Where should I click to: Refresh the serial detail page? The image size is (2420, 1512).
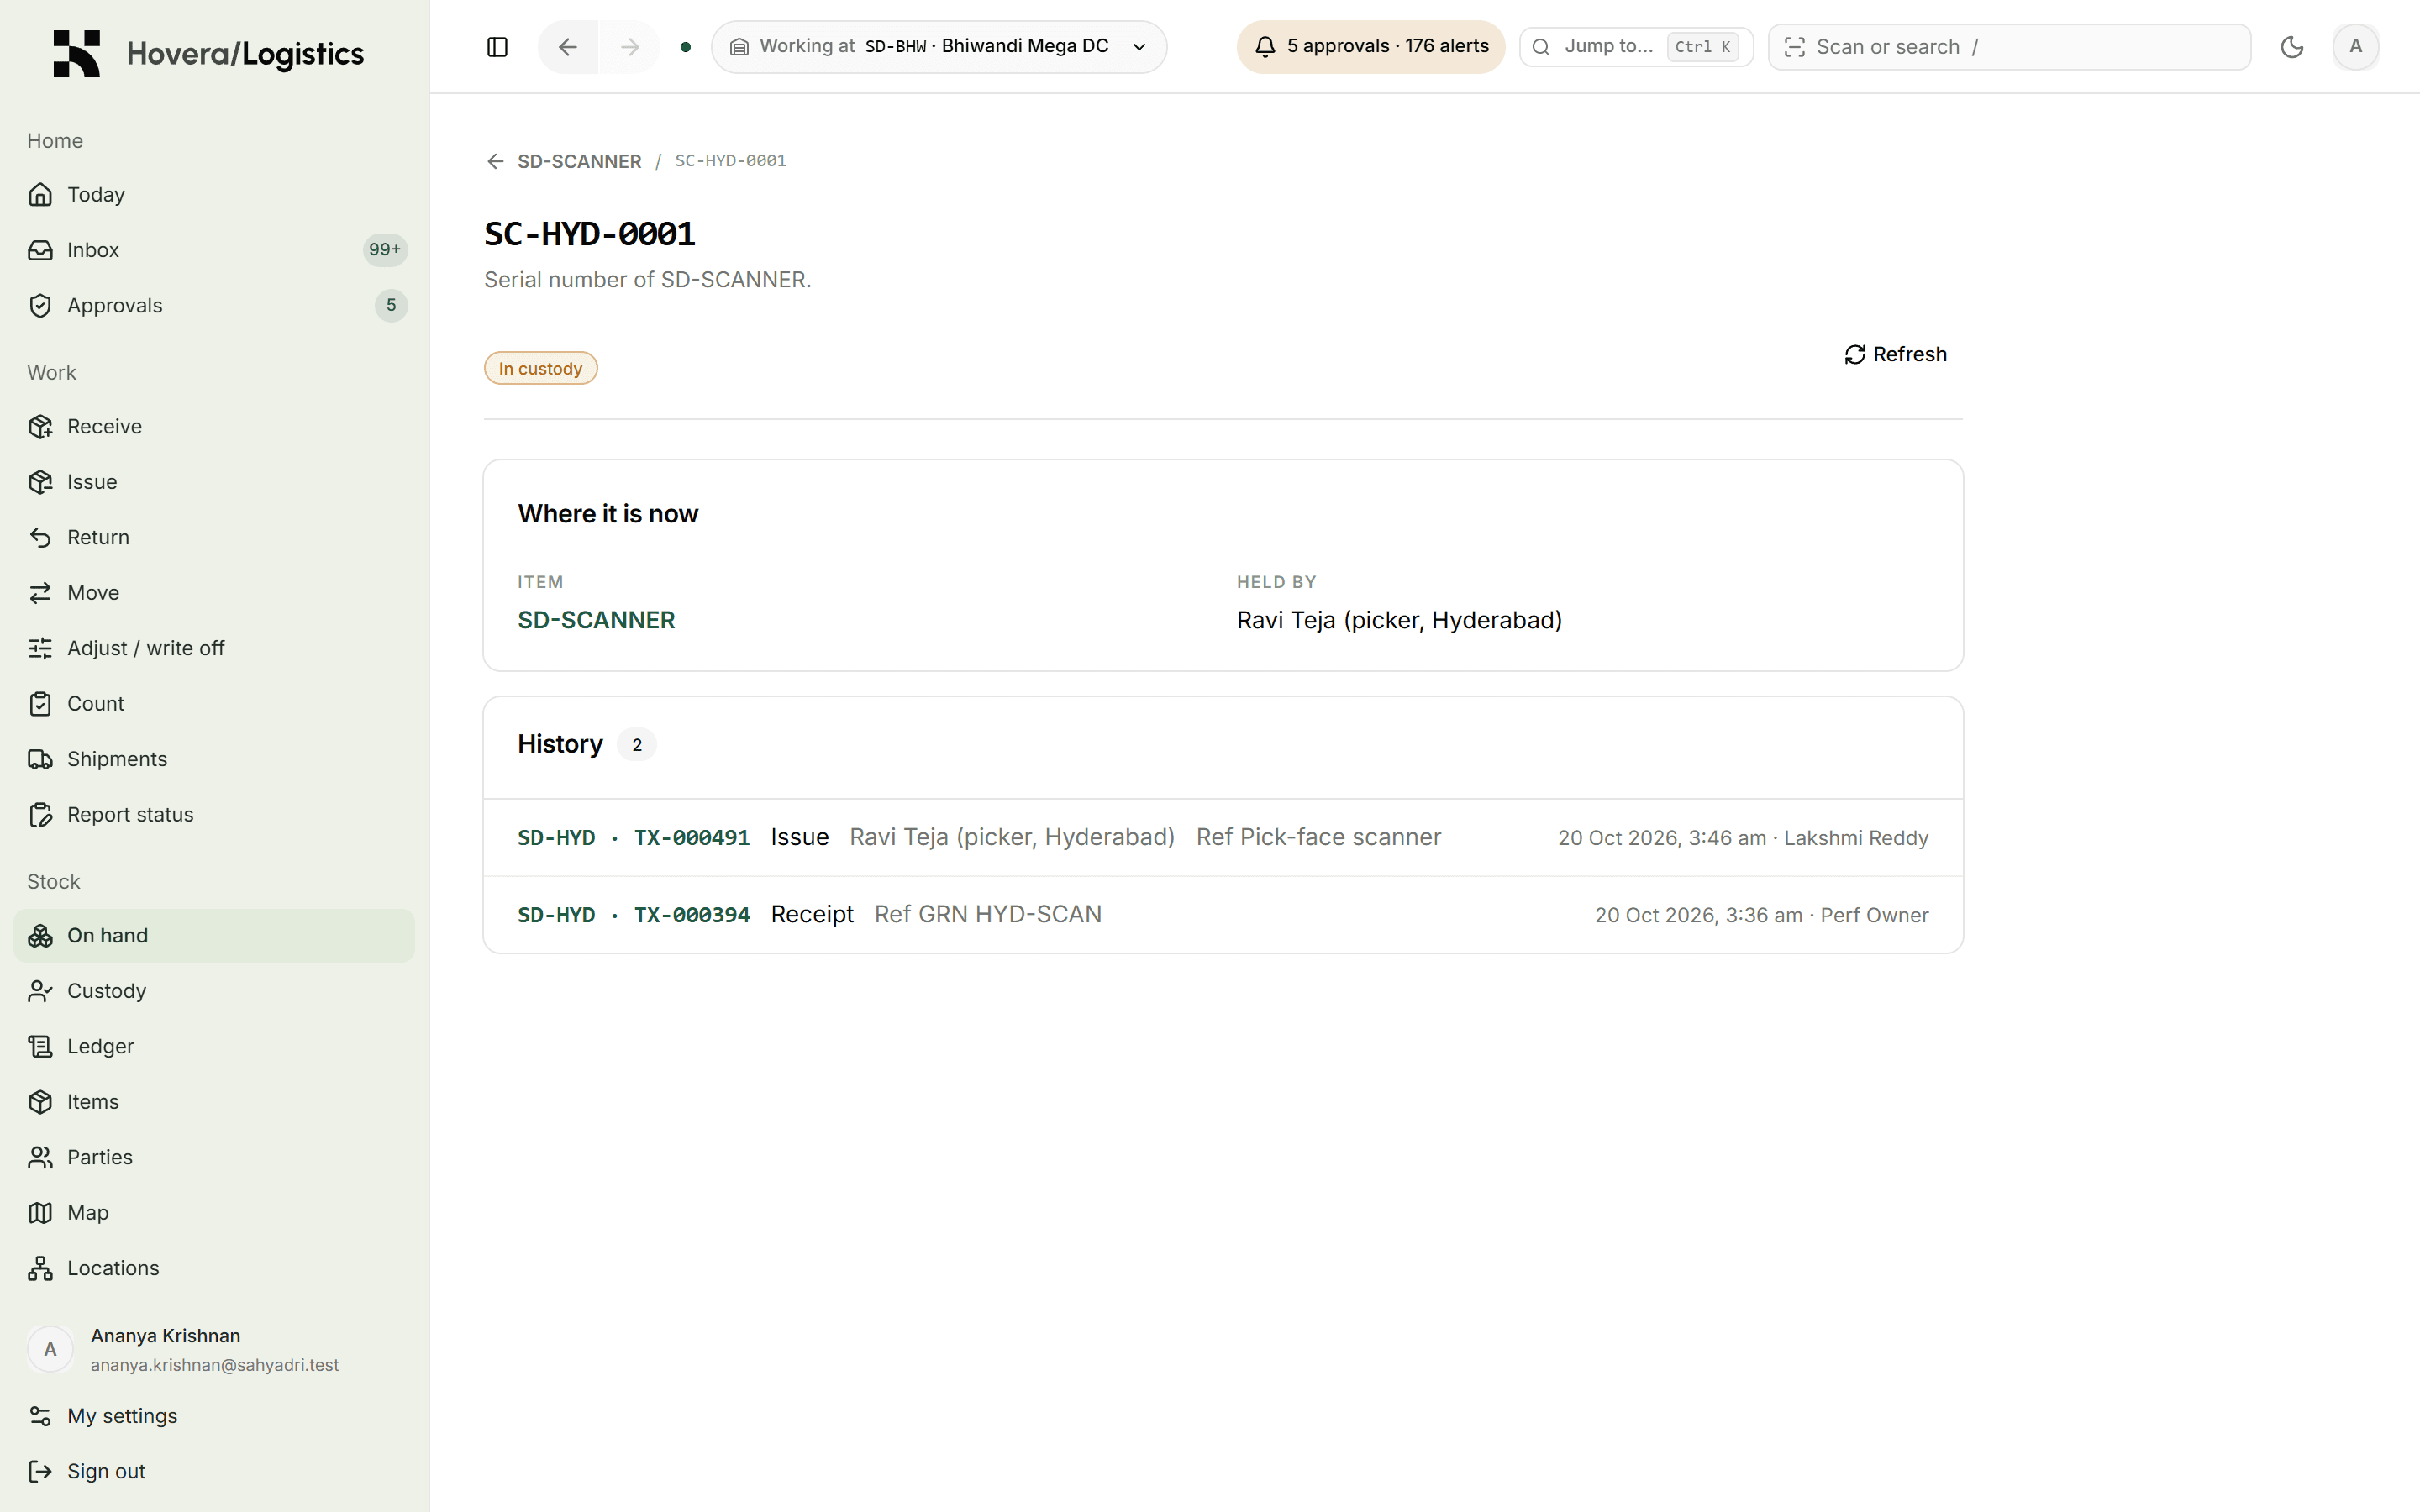click(1895, 354)
